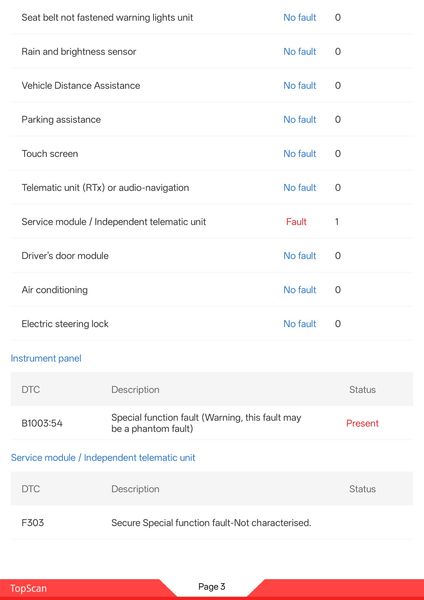Viewport: 424px width, 600px height.
Task: Click No fault next to Driver's door module
Action: tap(300, 256)
